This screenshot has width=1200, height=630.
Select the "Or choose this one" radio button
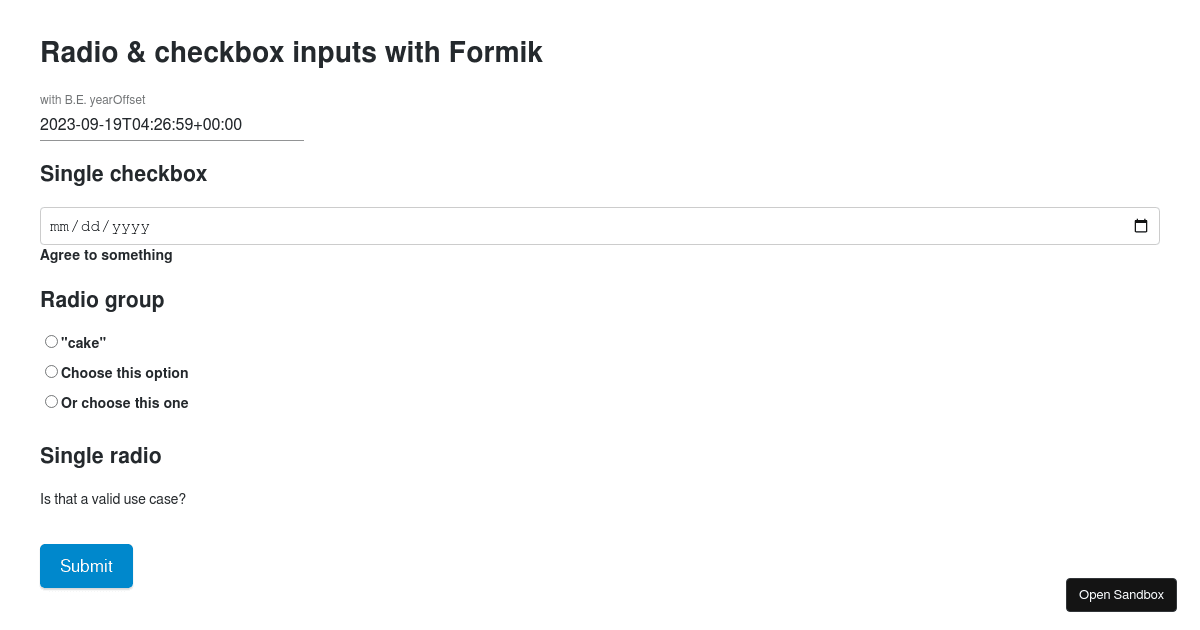click(51, 401)
